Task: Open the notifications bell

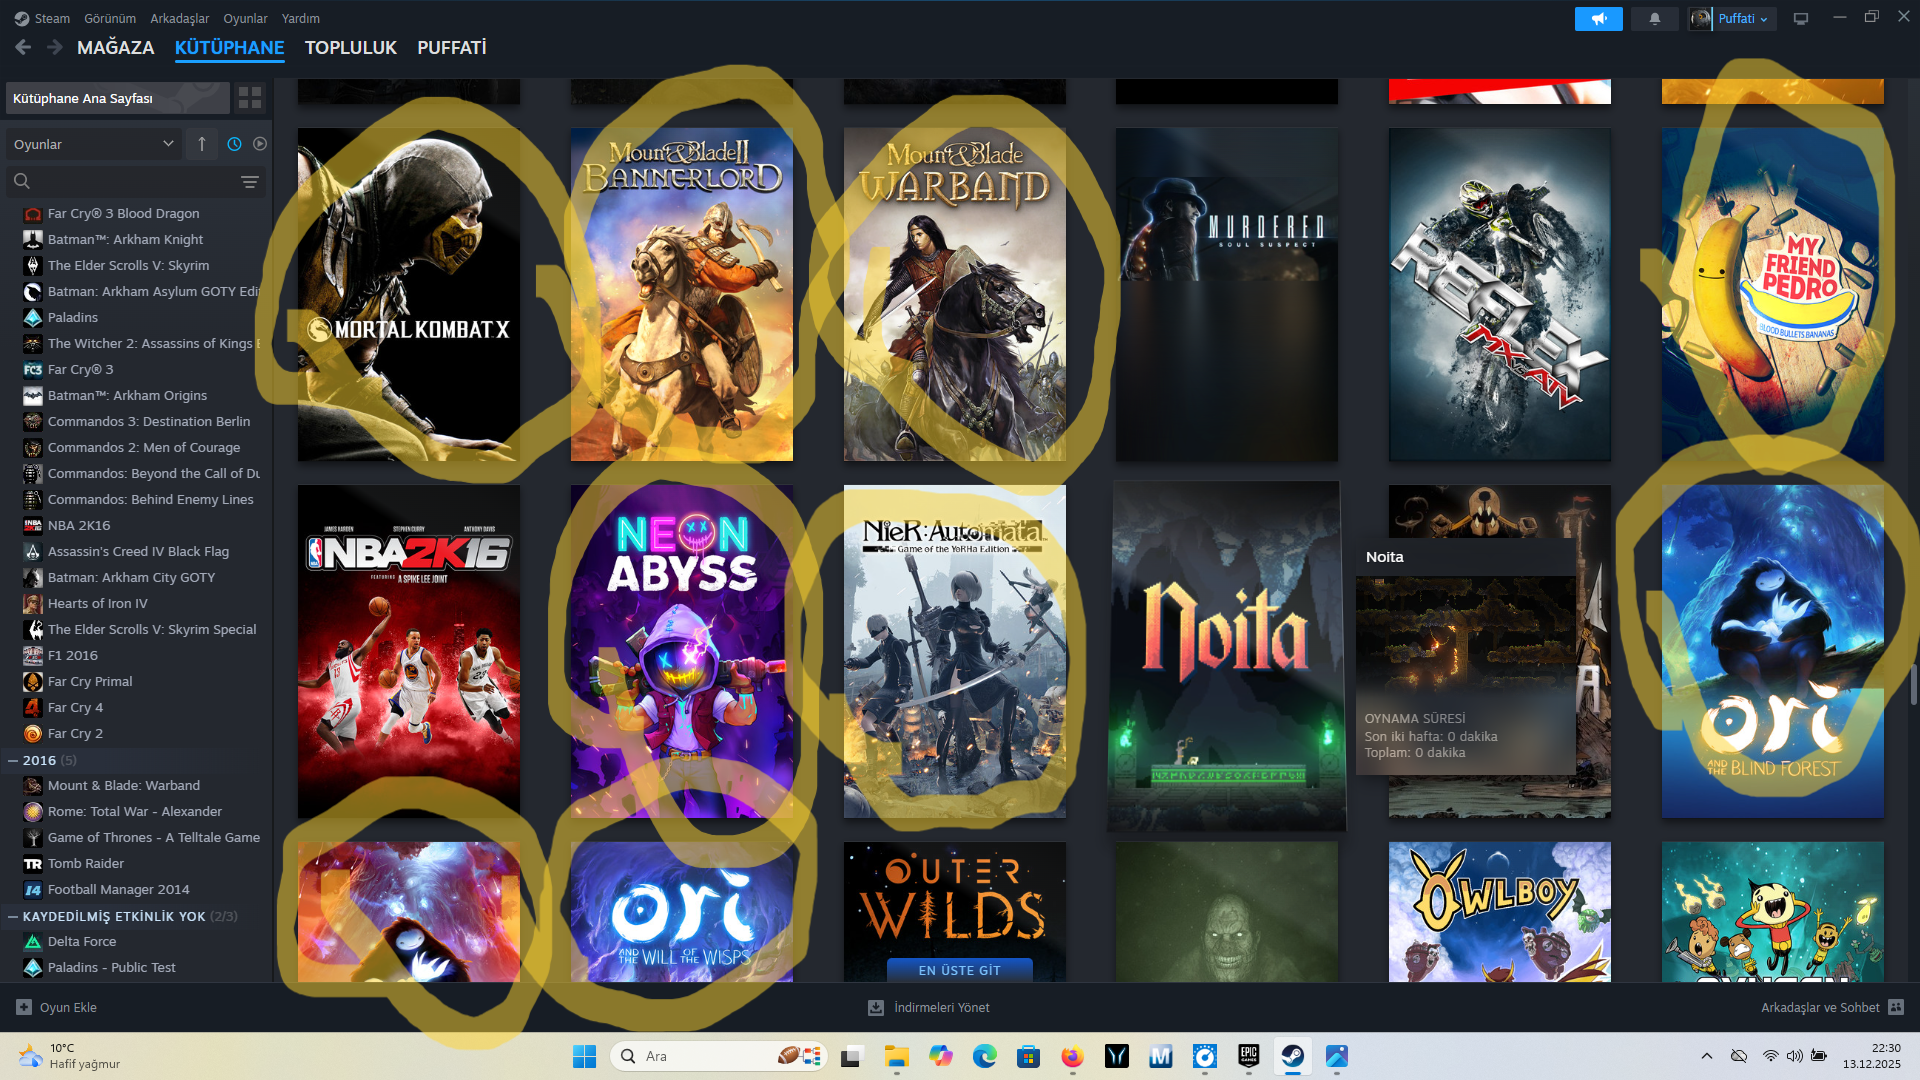Action: click(1655, 19)
